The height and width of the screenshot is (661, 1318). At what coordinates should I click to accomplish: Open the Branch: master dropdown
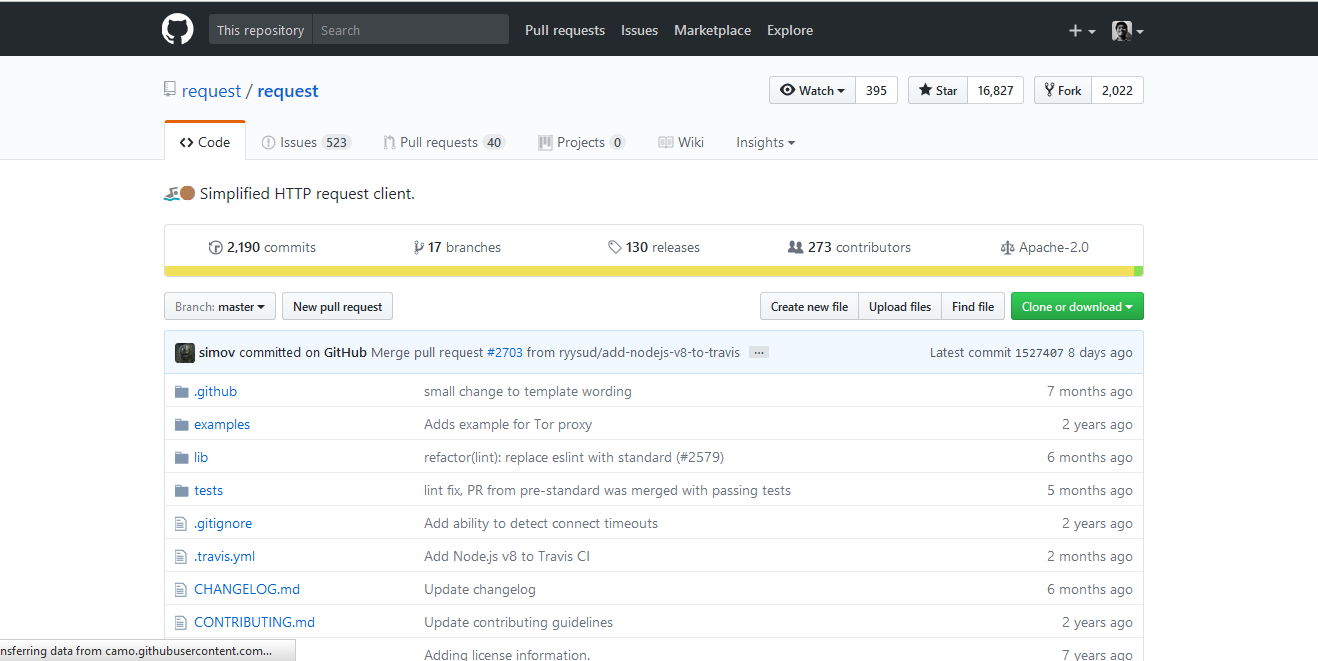coord(219,306)
